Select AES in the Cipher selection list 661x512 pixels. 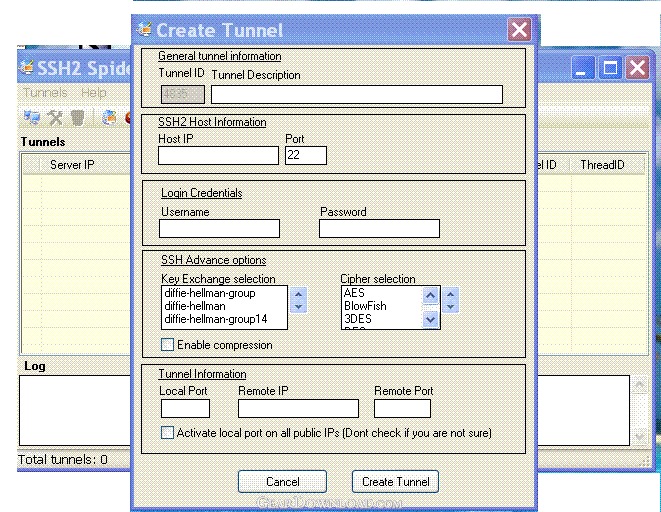tap(354, 293)
